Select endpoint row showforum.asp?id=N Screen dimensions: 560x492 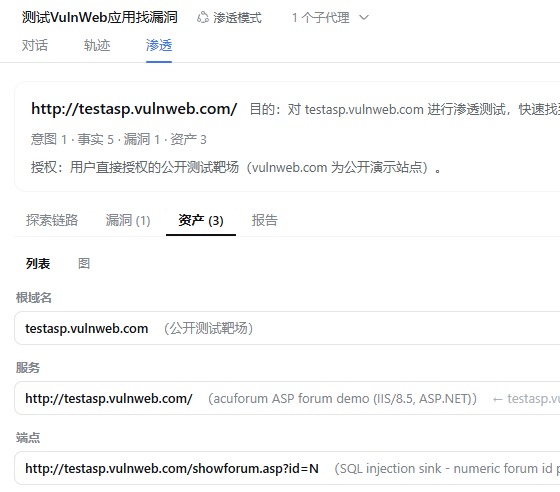click(287, 468)
